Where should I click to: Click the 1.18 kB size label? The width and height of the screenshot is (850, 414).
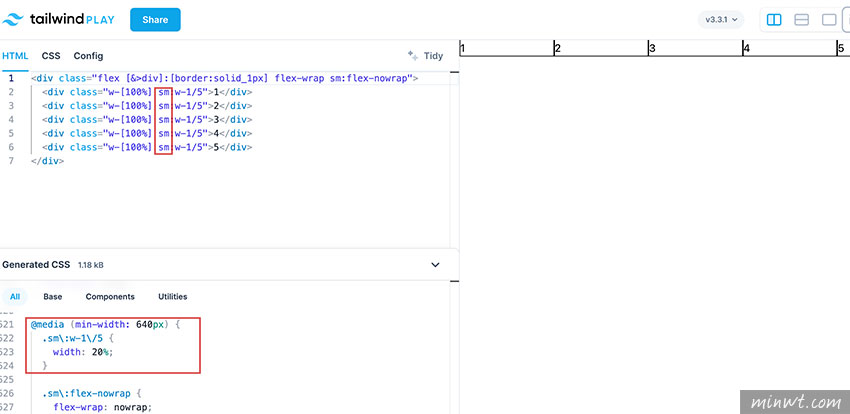pos(91,266)
